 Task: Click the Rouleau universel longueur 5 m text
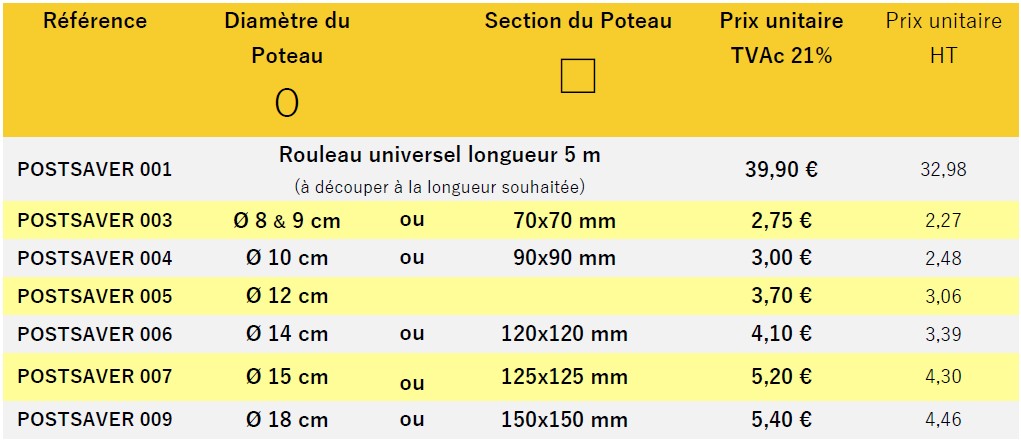pyautogui.click(x=440, y=155)
